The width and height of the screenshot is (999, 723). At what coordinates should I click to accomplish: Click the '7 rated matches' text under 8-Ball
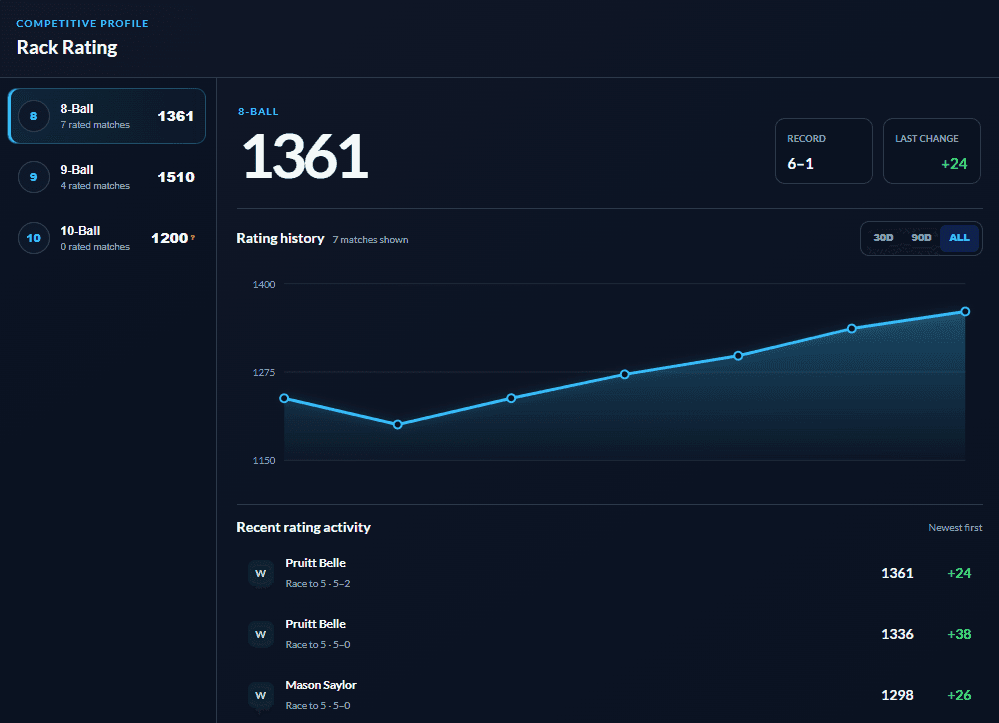point(95,125)
